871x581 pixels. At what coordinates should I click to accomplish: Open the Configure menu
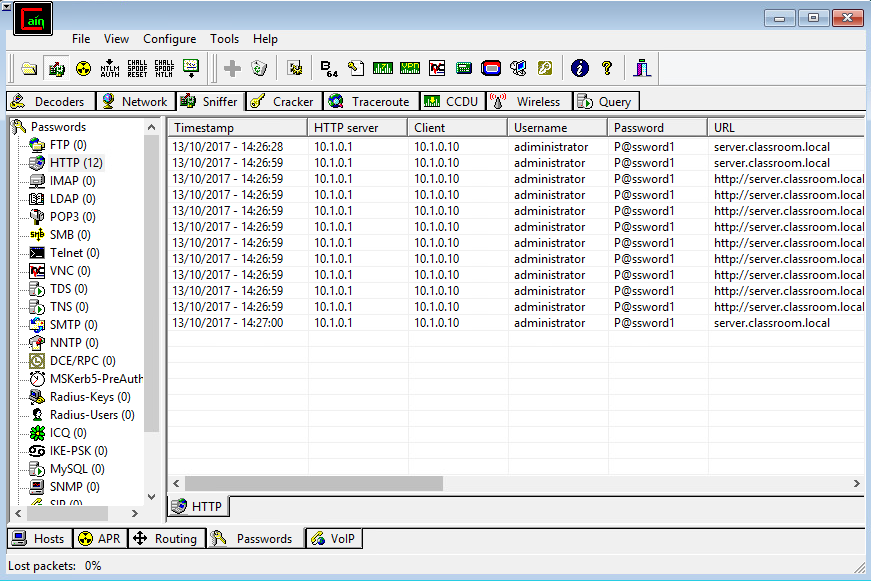[x=169, y=39]
